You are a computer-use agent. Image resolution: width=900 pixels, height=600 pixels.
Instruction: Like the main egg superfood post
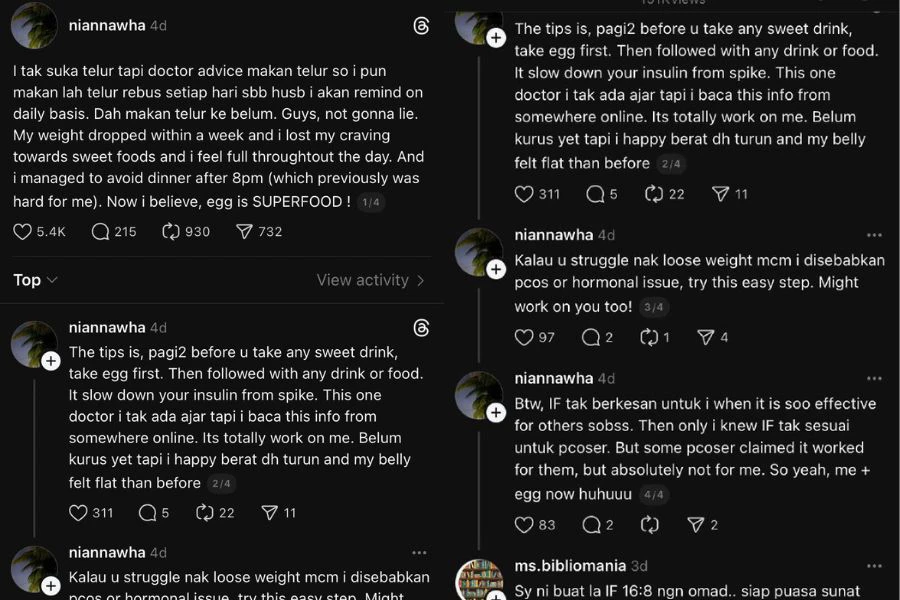point(23,232)
